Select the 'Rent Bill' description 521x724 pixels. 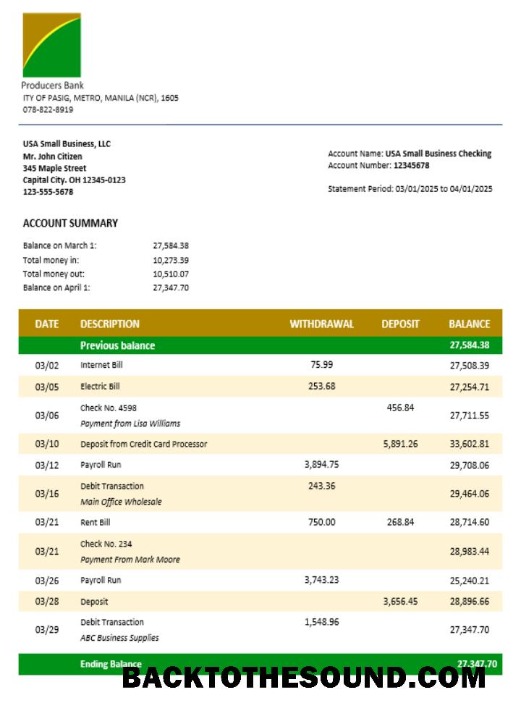pos(95,523)
